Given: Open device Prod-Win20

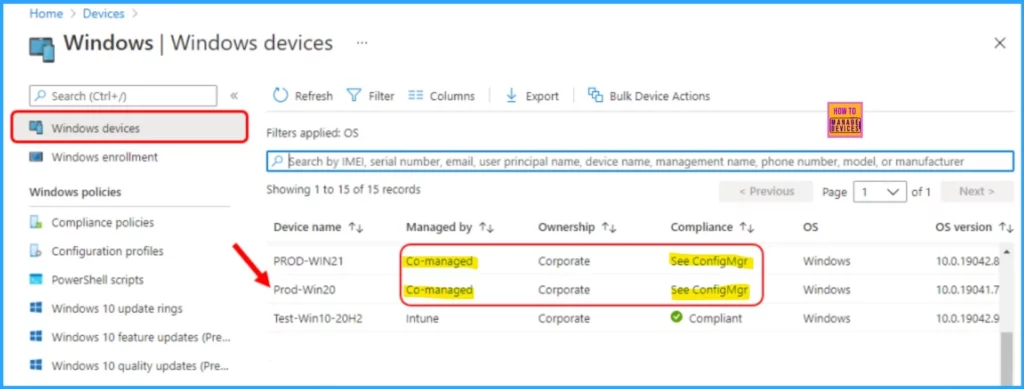Looking at the screenshot, I should (304, 290).
